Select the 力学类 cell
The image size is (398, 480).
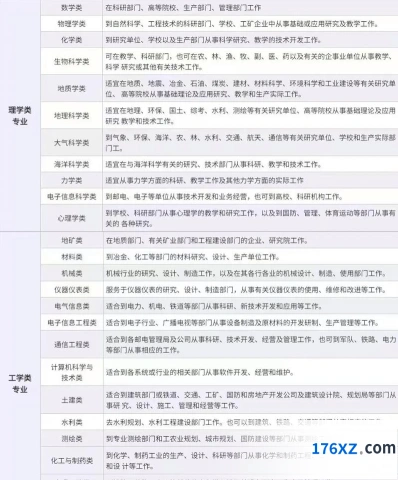tap(72, 181)
